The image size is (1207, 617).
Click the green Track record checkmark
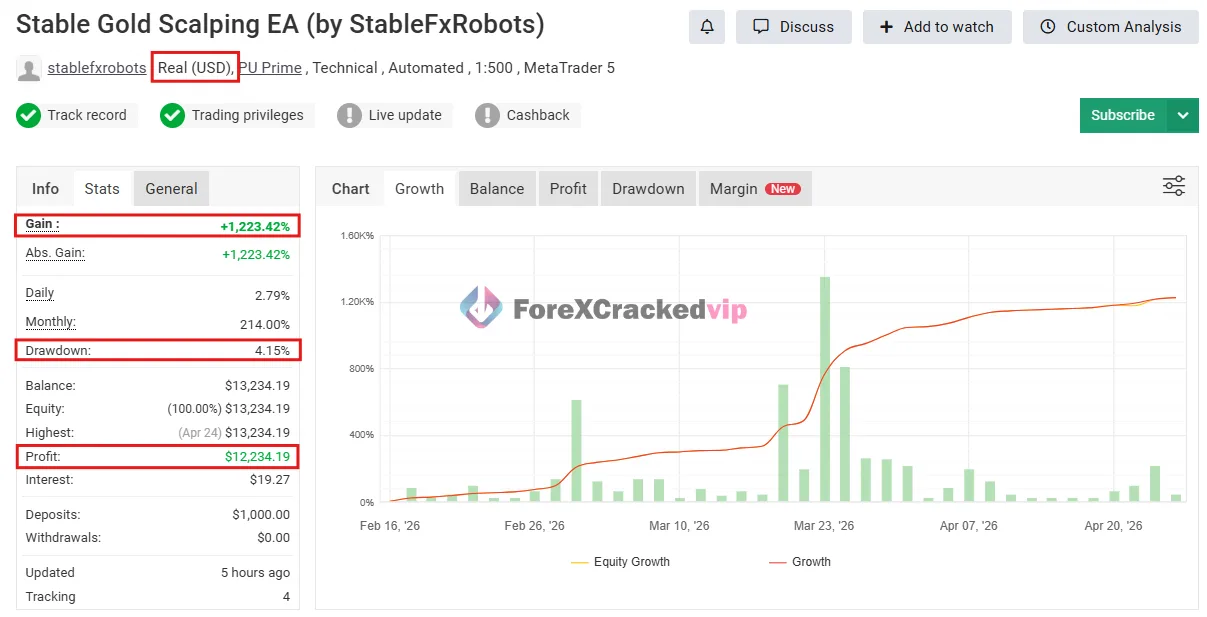tap(28, 115)
